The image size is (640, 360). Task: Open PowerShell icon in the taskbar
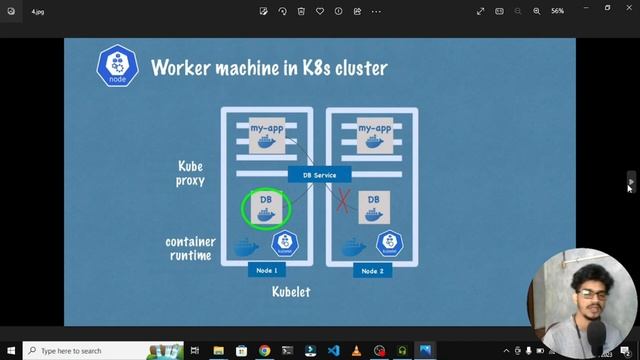click(311, 351)
